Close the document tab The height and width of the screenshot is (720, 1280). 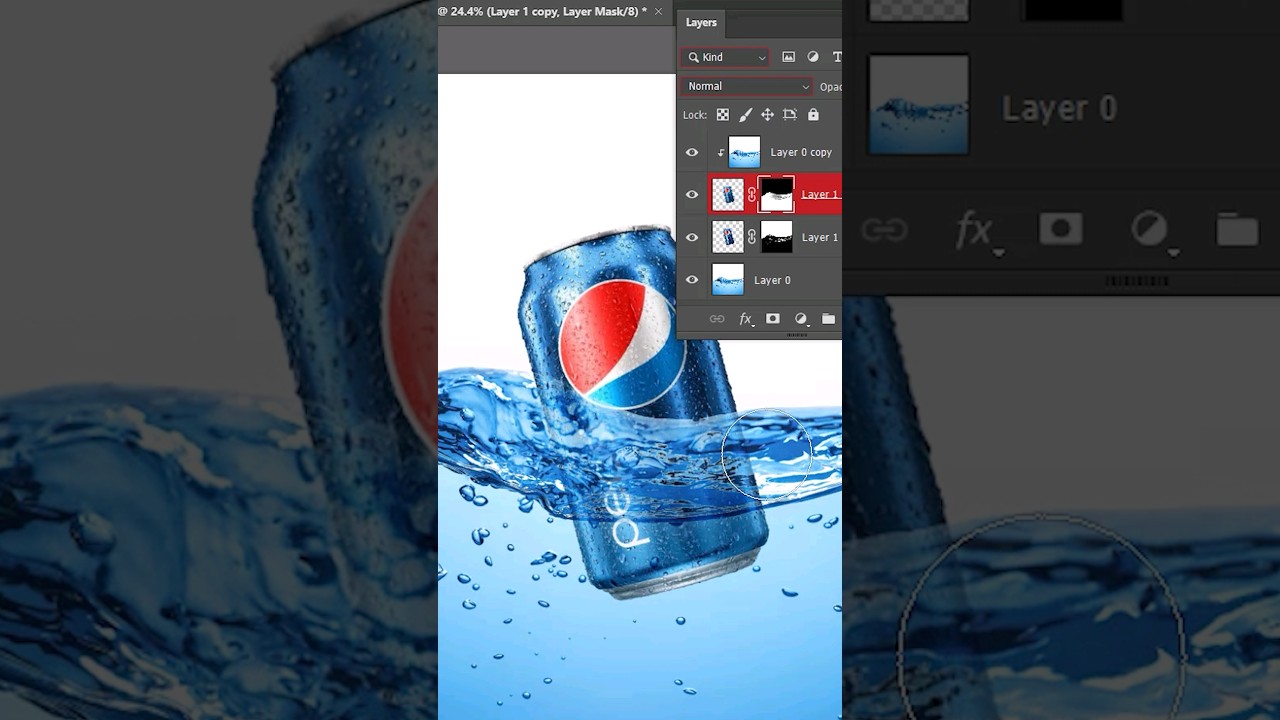659,12
